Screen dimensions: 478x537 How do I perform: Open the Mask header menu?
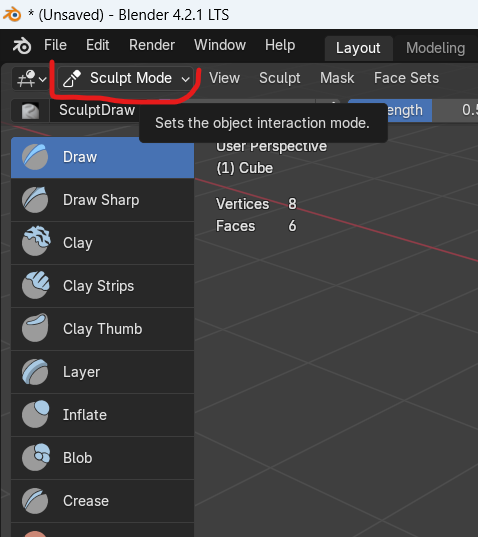coord(337,78)
